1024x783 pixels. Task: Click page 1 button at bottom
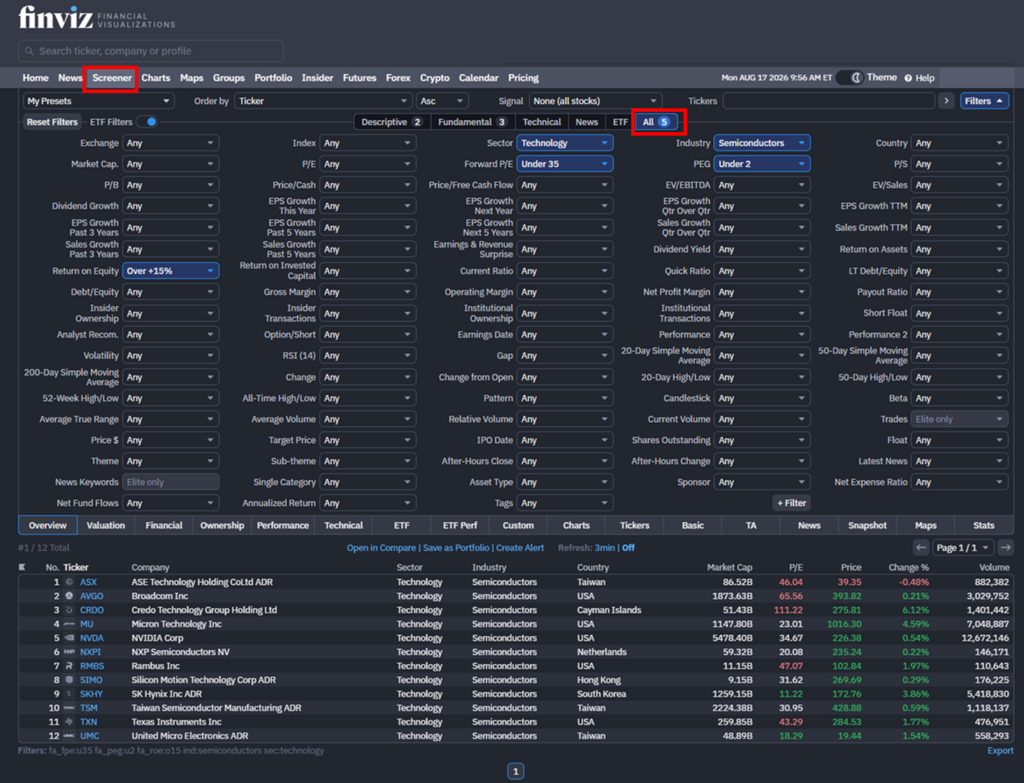(x=515, y=771)
